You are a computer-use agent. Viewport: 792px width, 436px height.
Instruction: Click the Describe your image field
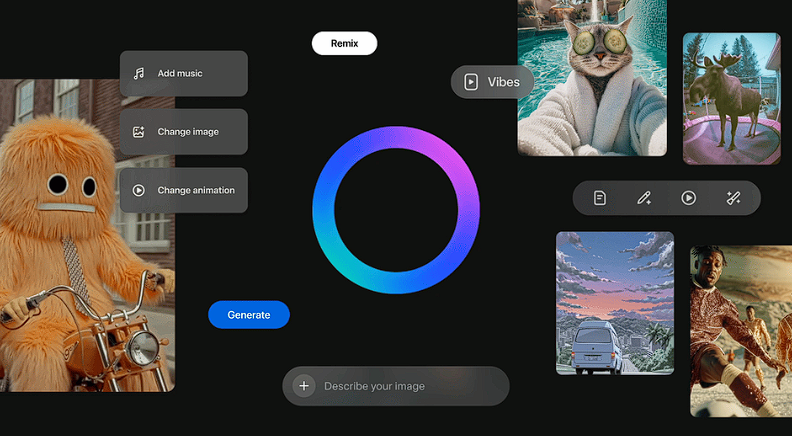[410, 386]
